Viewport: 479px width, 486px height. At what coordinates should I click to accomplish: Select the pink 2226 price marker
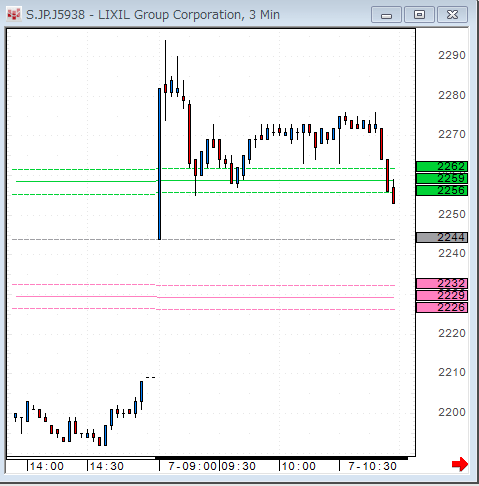(x=442, y=307)
